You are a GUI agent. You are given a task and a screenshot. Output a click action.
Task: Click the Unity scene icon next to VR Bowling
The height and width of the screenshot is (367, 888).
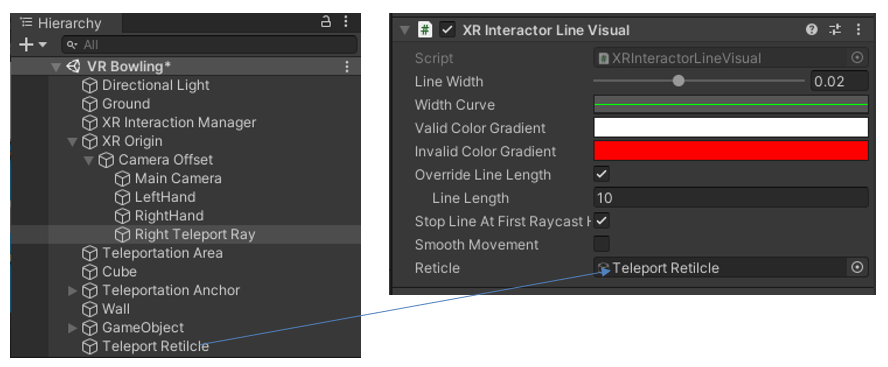tap(73, 66)
